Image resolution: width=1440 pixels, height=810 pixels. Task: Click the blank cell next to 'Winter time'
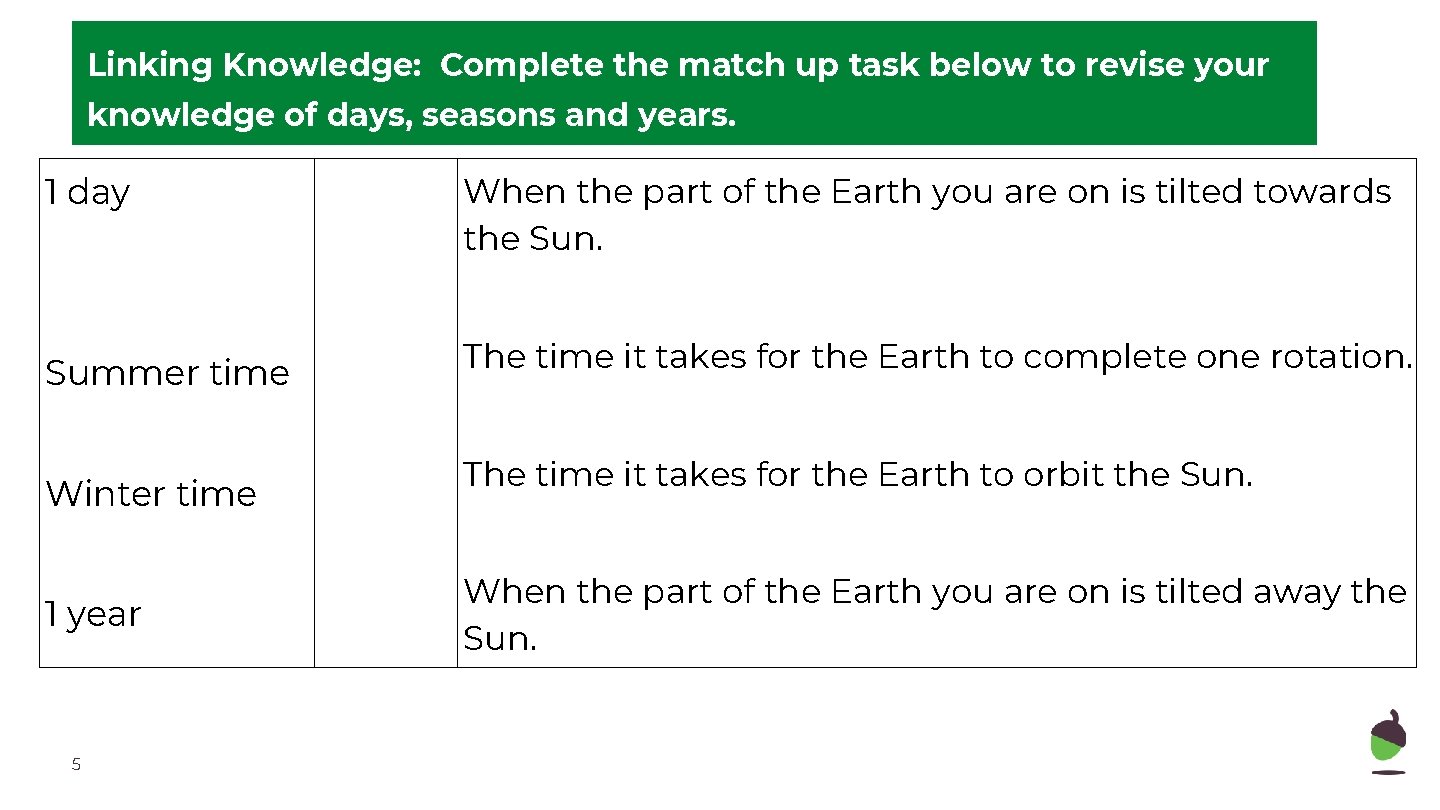(x=385, y=494)
